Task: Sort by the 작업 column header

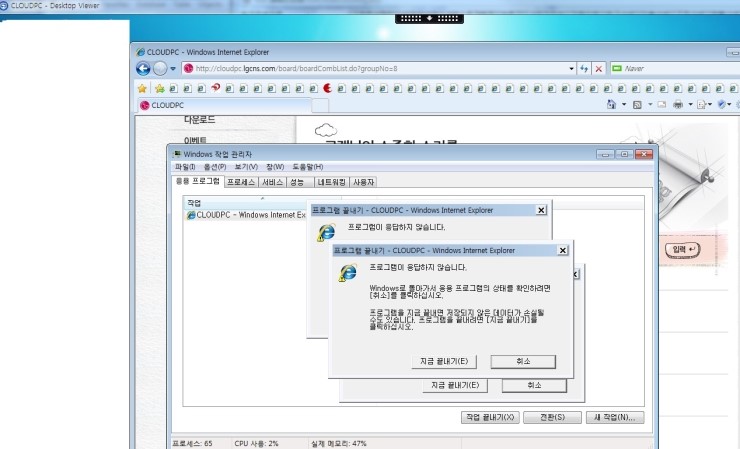Action: [x=245, y=203]
